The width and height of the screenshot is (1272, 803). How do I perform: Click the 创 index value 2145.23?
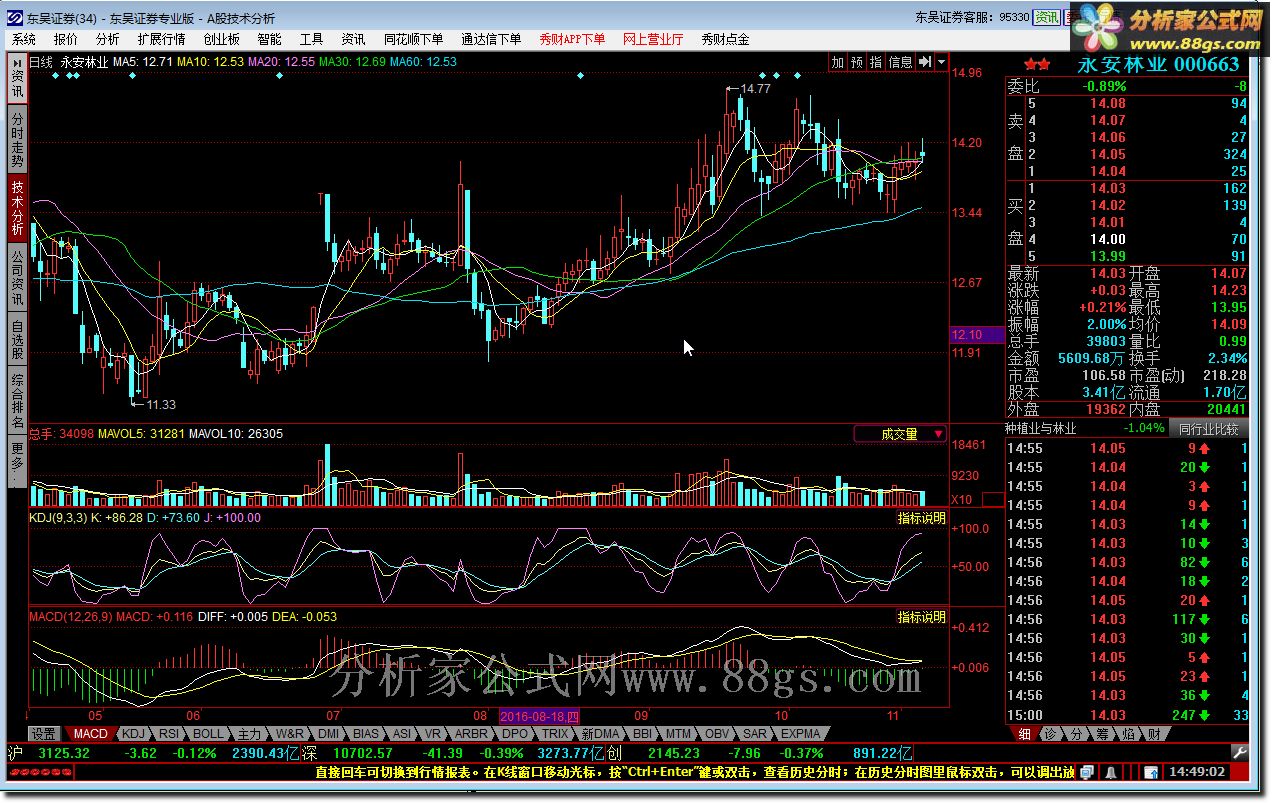pyautogui.click(x=676, y=752)
